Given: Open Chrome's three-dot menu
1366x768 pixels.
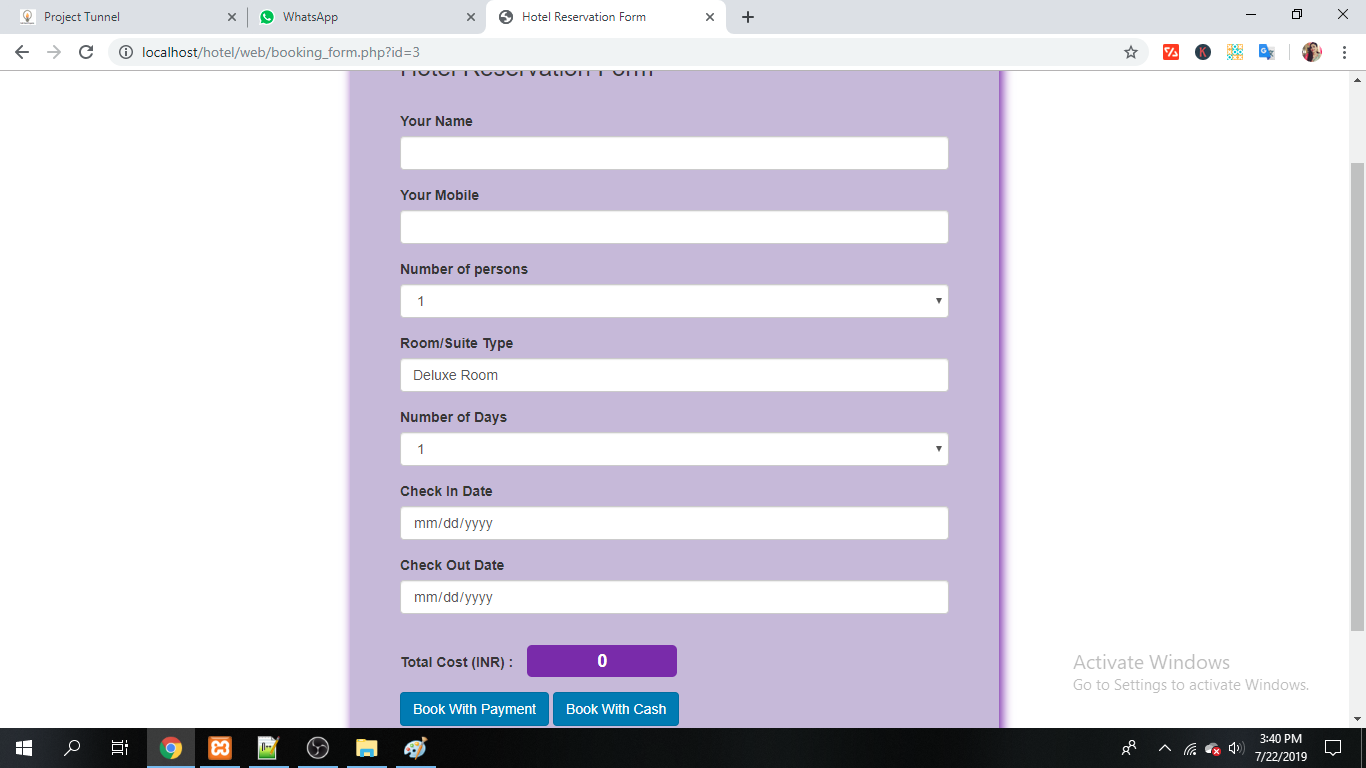Looking at the screenshot, I should click(1345, 52).
